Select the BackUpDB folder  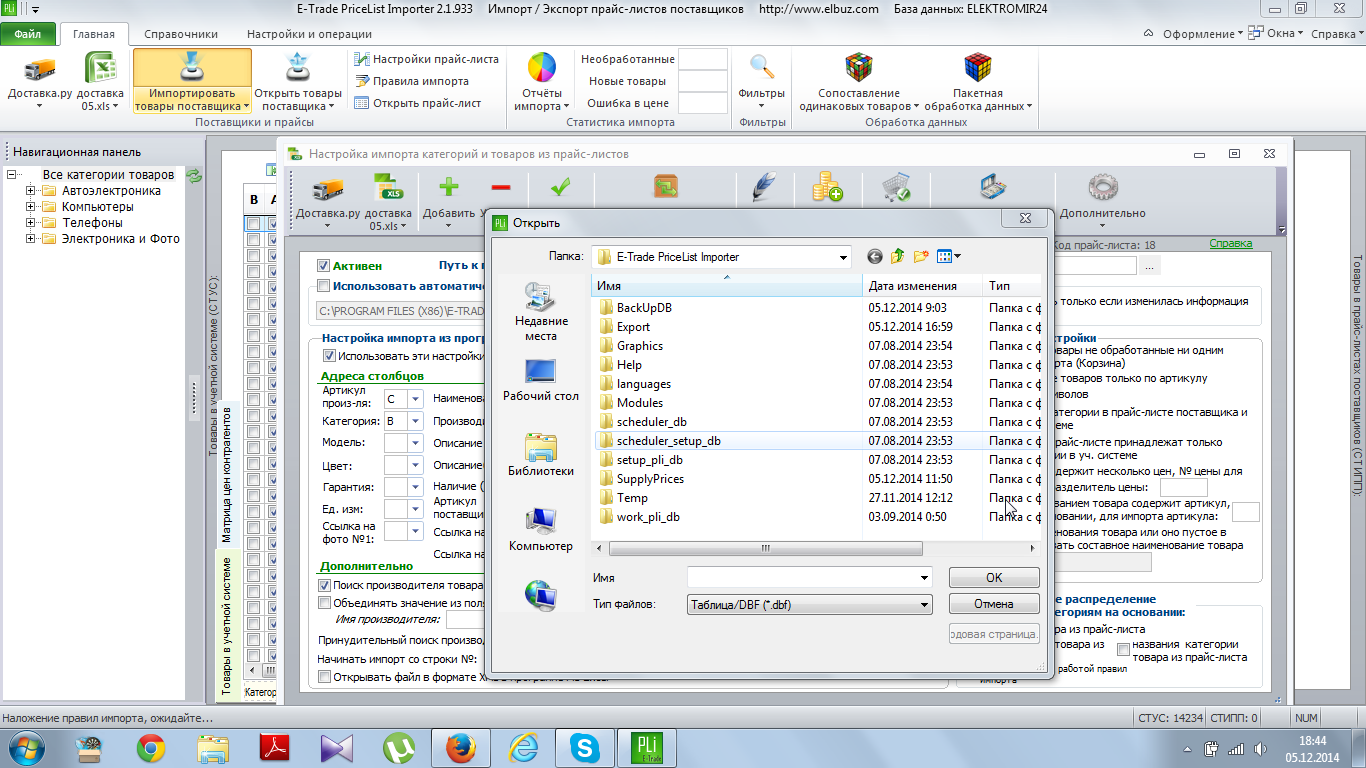click(x=644, y=308)
